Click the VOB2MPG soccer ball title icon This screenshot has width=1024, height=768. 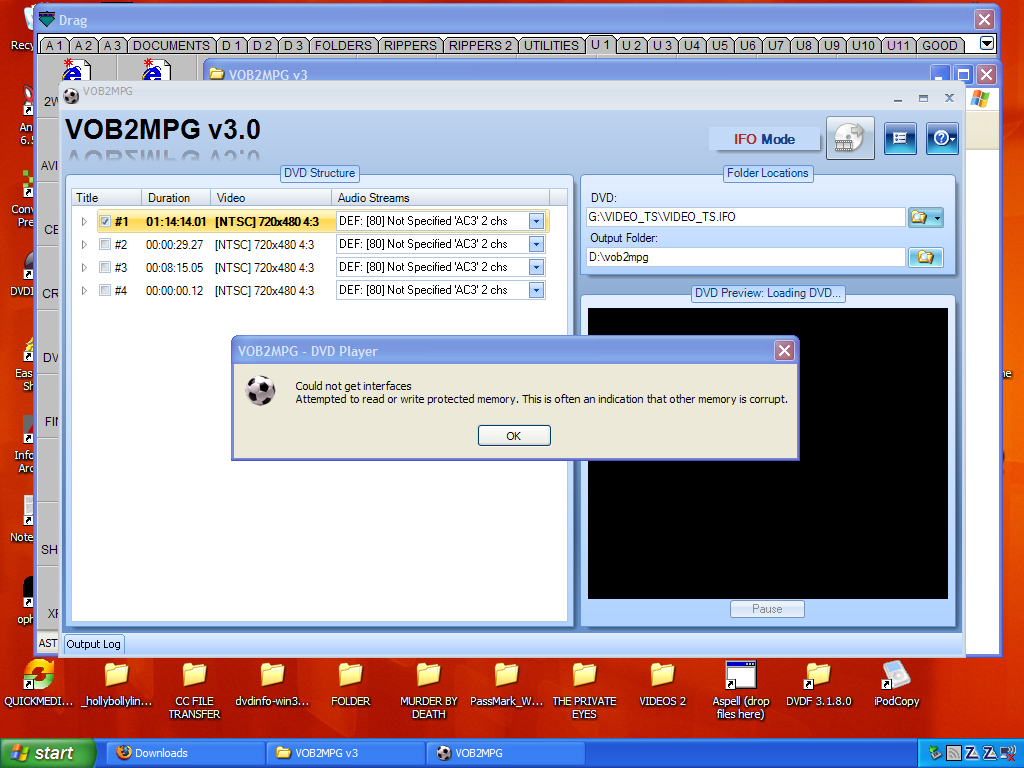pyautogui.click(x=71, y=95)
